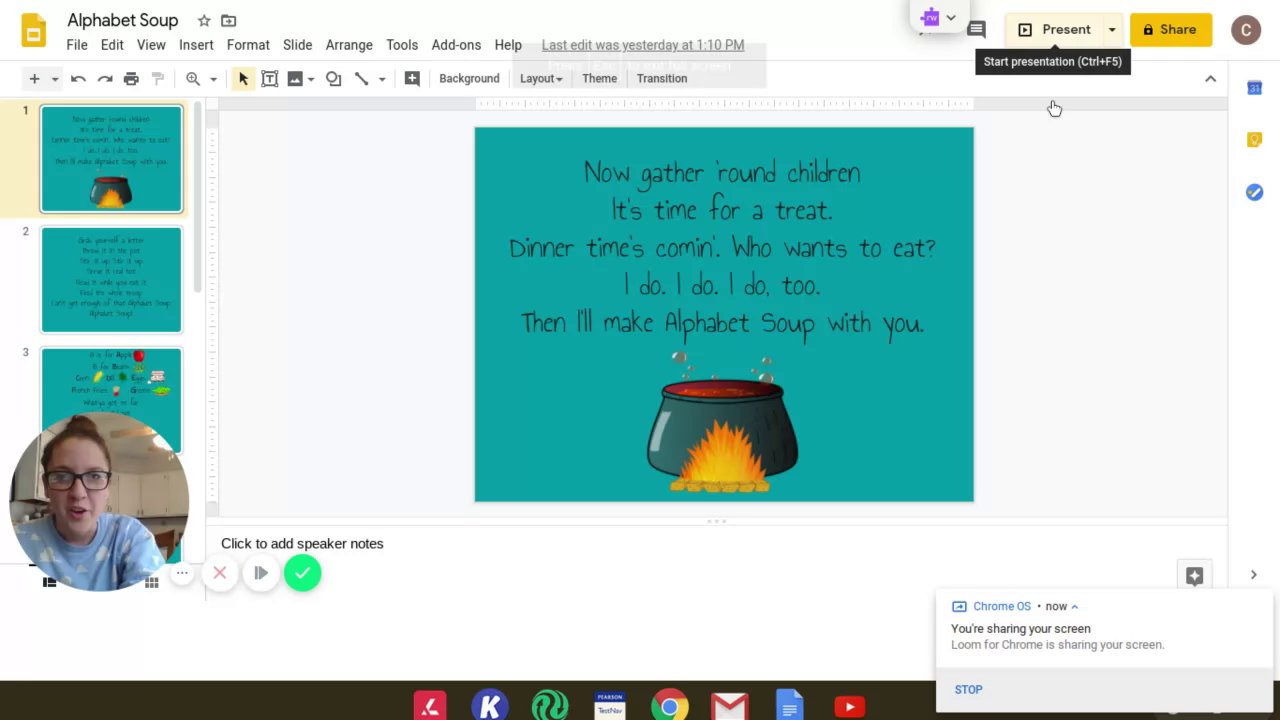
Task: Select slide 2 thumbnail
Action: click(x=111, y=279)
